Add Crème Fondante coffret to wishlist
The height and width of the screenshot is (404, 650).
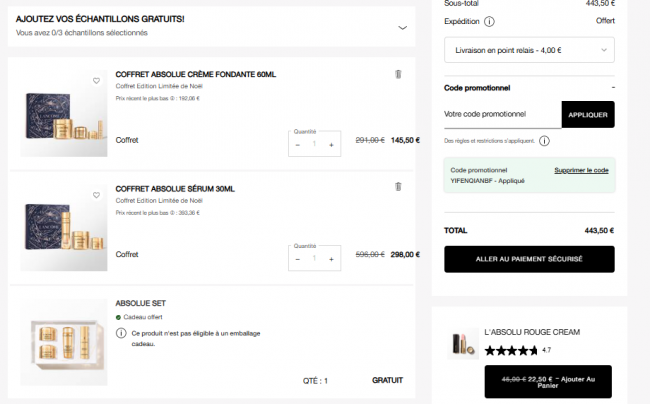pos(97,81)
